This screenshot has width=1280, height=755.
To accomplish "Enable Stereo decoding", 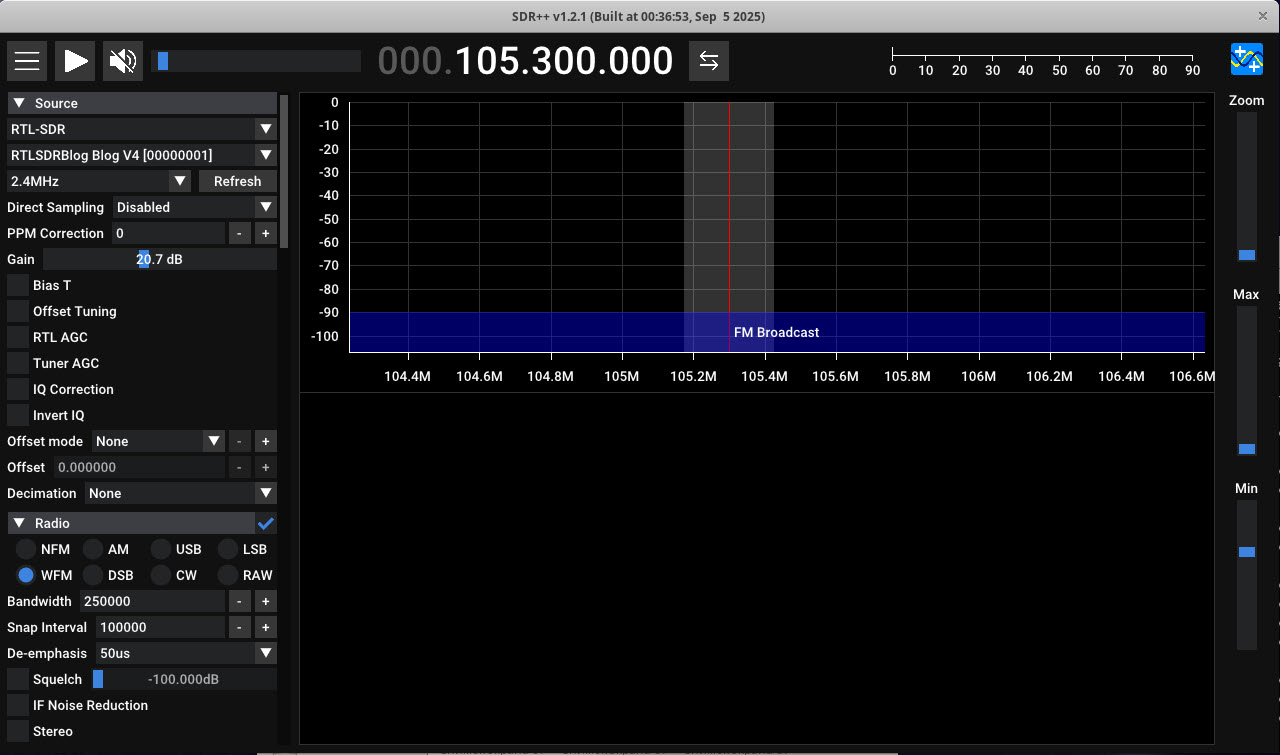I will tap(16, 731).
